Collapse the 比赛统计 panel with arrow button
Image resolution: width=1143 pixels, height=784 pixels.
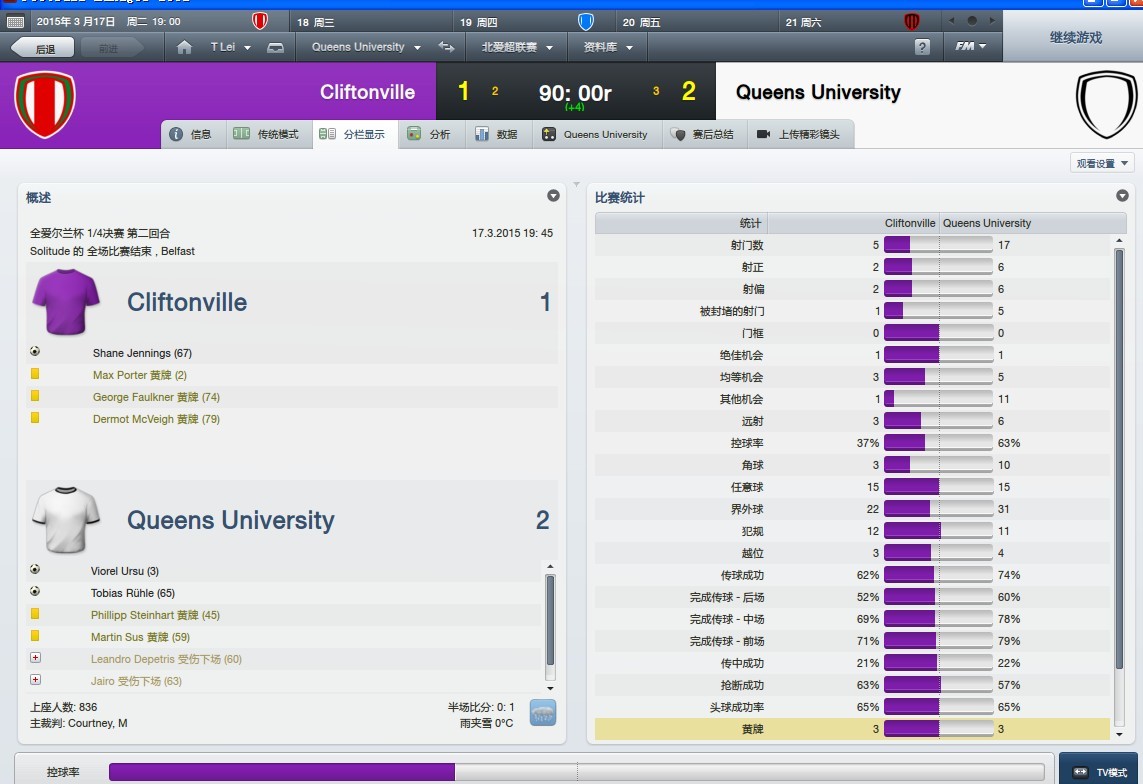(1122, 196)
